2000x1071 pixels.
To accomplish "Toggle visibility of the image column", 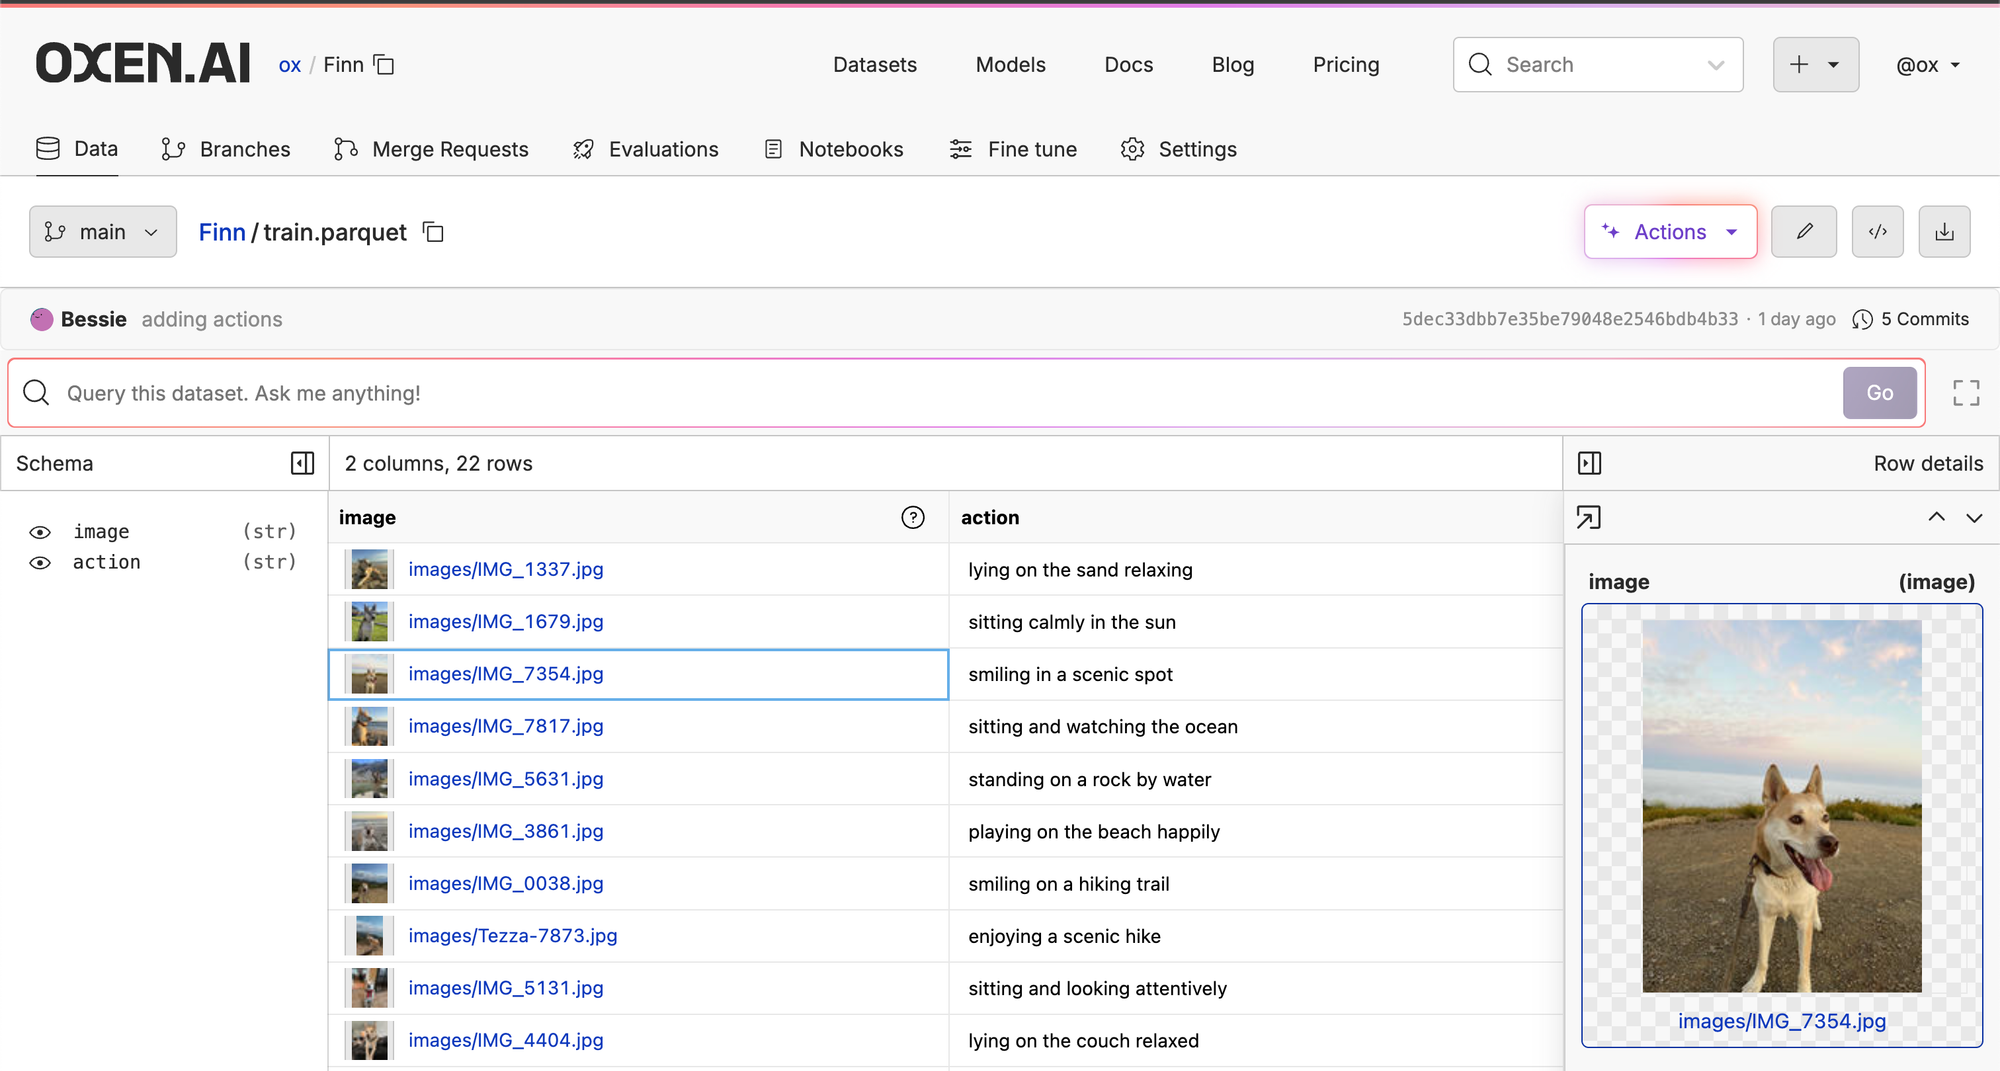I will [40, 532].
